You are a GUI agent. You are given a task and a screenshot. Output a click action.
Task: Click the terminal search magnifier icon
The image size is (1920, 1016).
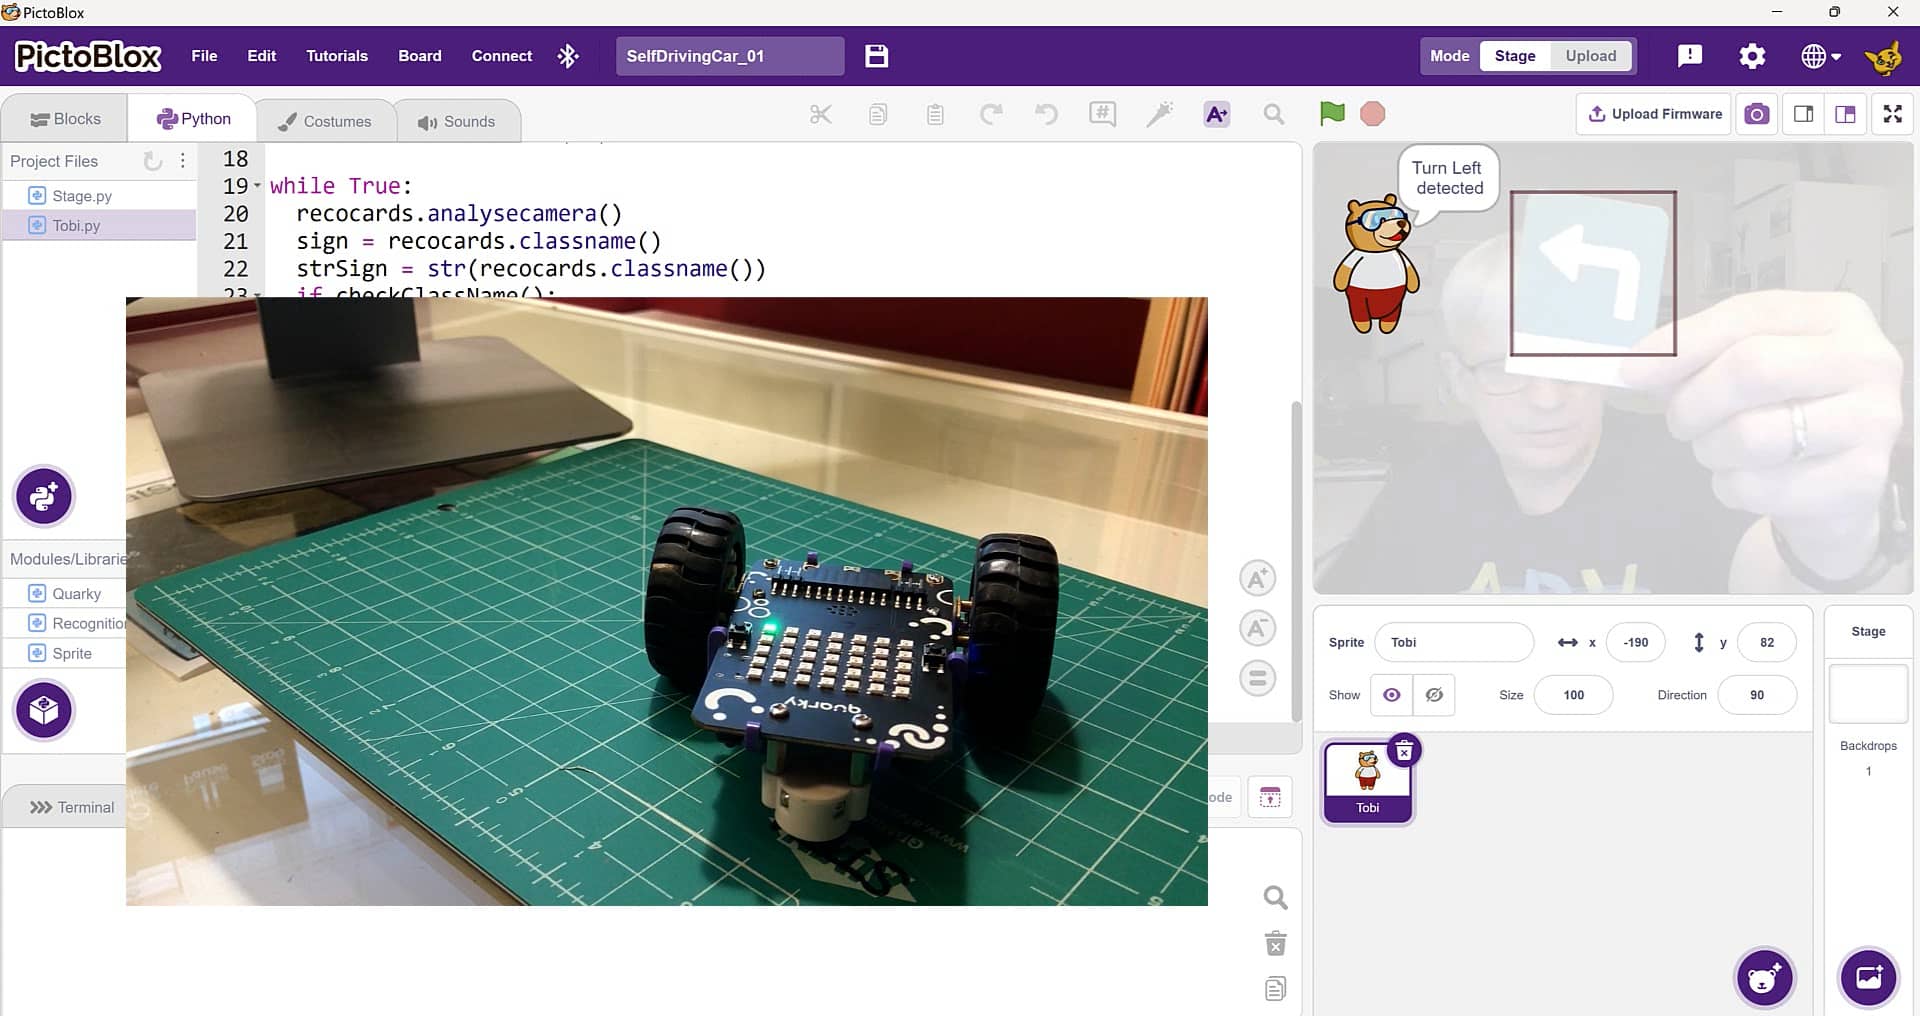point(1275,897)
